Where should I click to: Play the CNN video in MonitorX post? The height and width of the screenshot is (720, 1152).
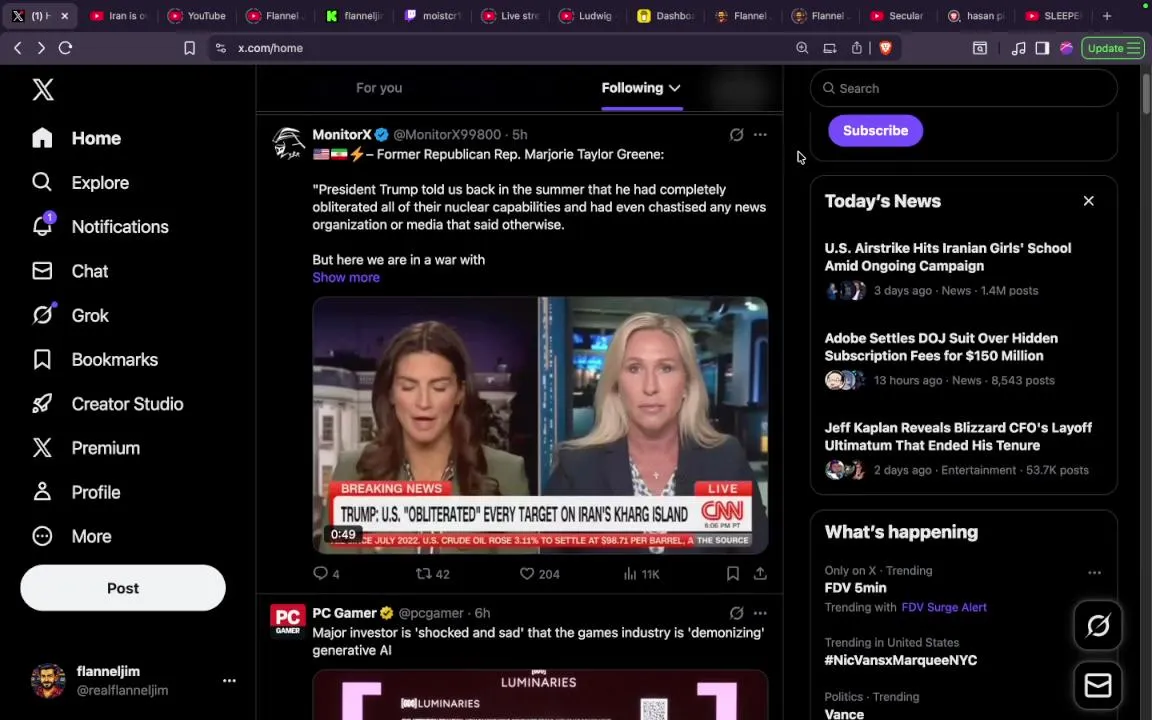(x=540, y=425)
